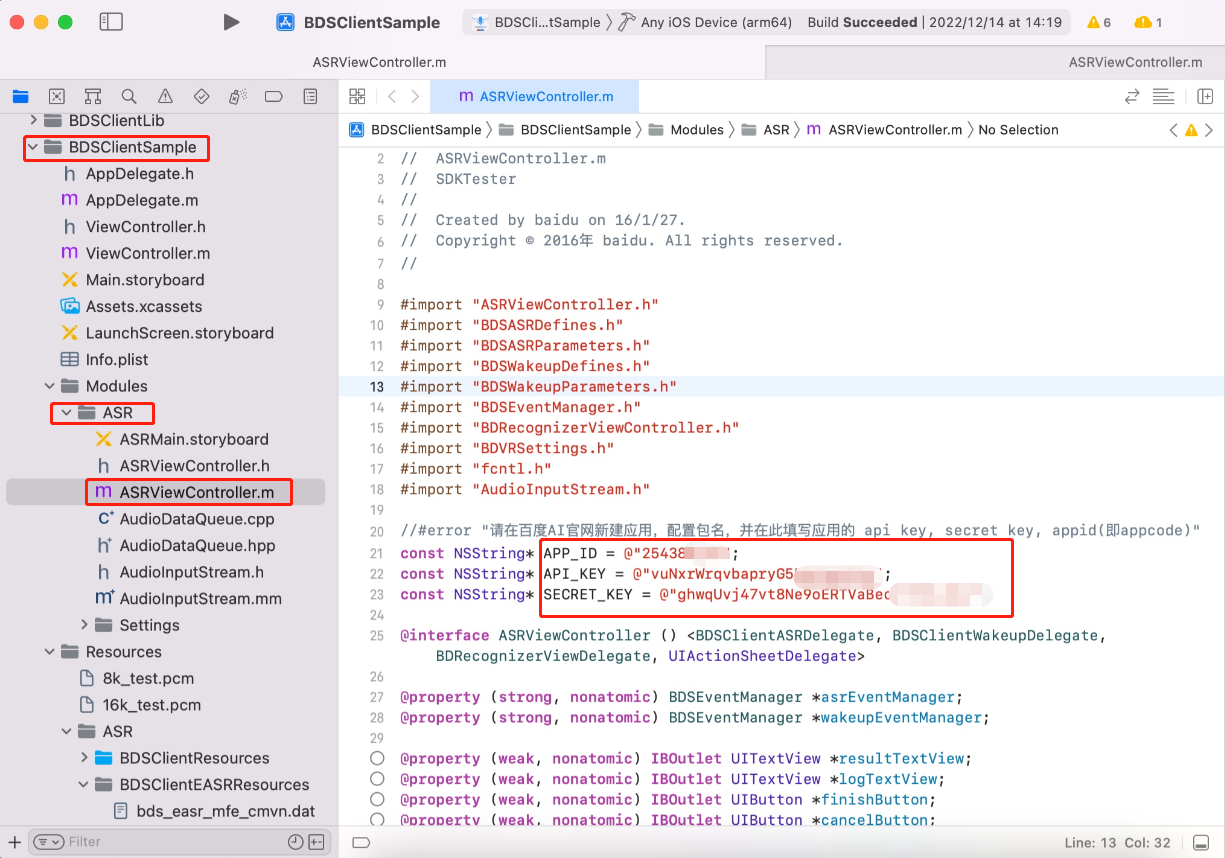Screen dimensions: 1225x858
Task: Open the Project navigator folder icon
Action: click(20, 97)
